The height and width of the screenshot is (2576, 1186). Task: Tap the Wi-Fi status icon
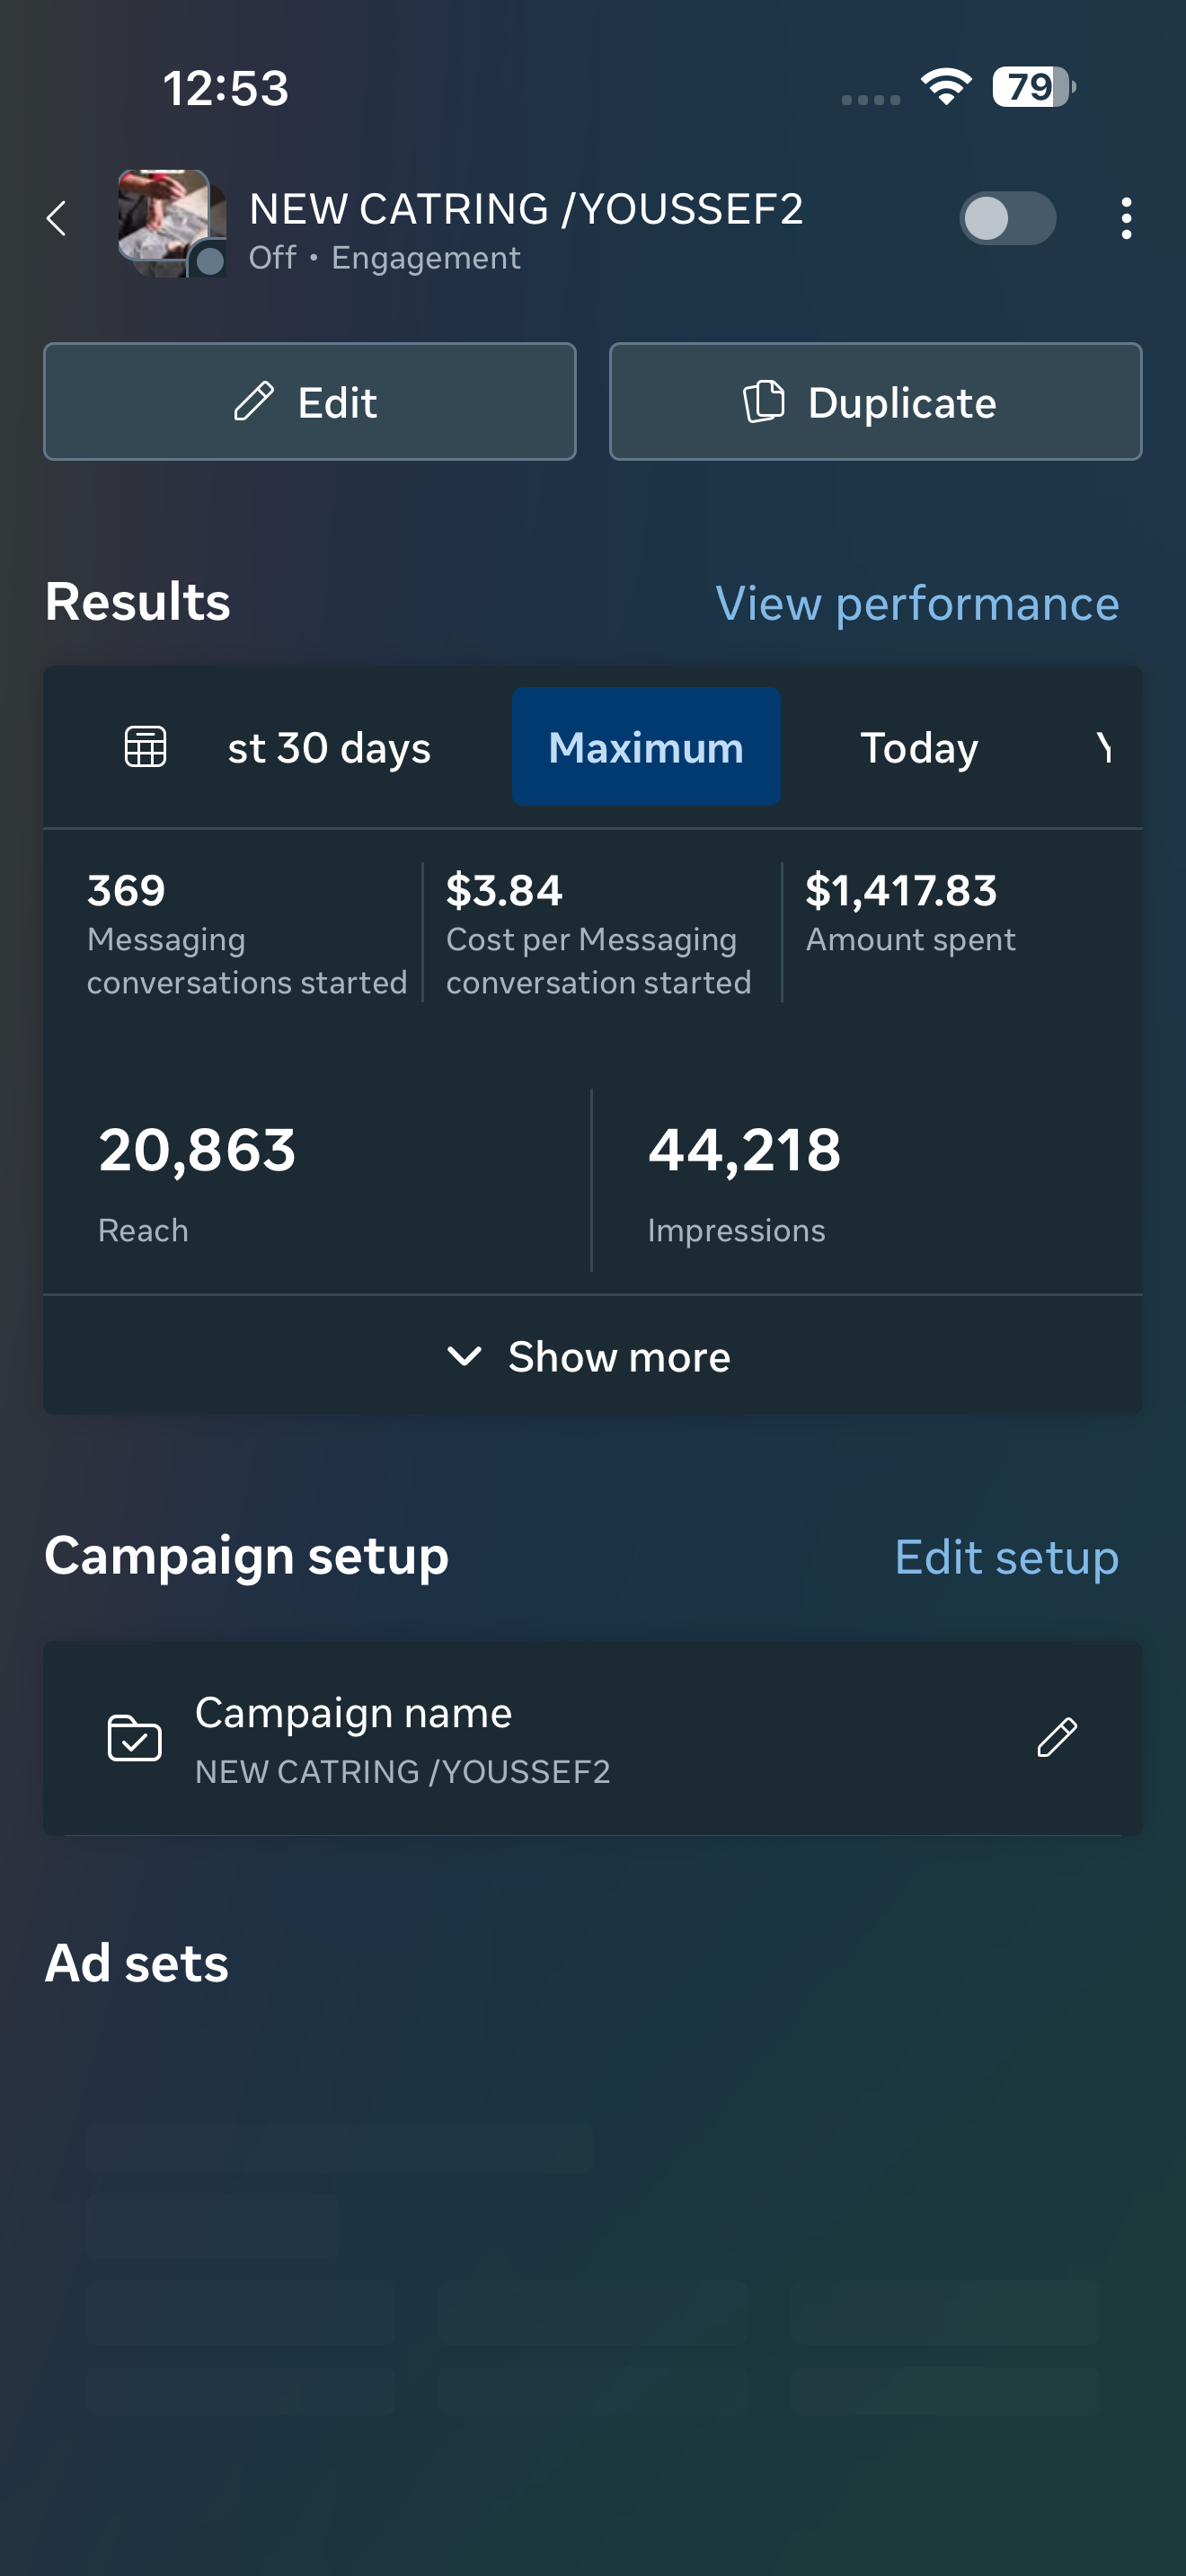click(946, 87)
